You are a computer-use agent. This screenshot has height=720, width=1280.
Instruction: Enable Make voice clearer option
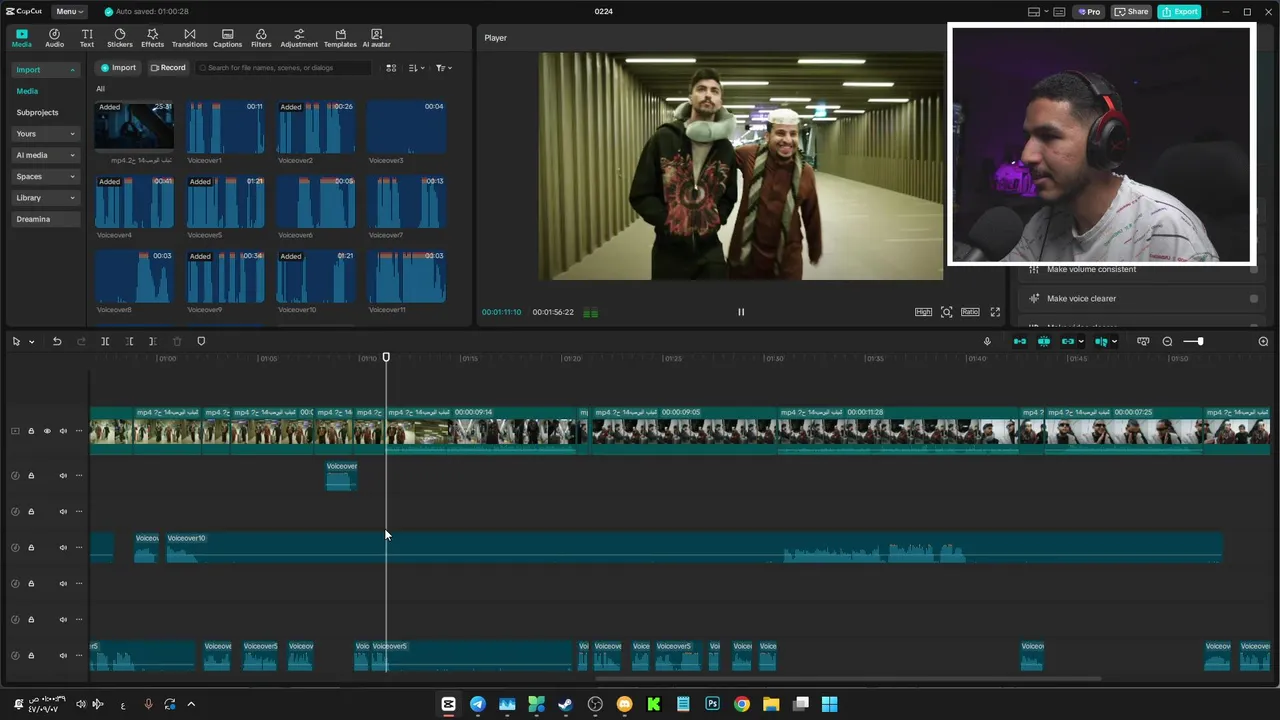pyautogui.click(x=1254, y=298)
